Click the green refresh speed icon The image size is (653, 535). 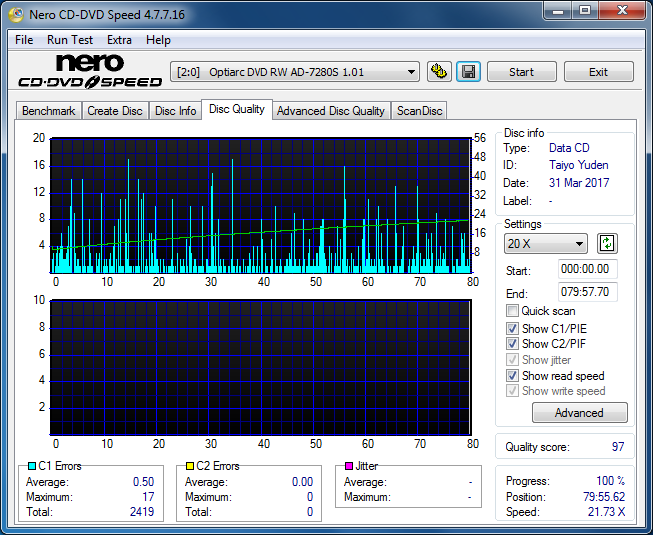click(x=607, y=243)
